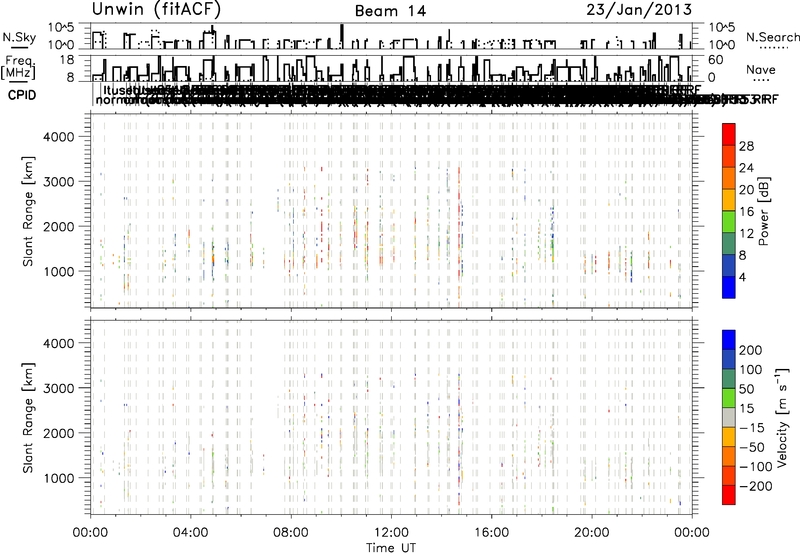
Task: Click the "Nave" legend label
Action: (760, 70)
